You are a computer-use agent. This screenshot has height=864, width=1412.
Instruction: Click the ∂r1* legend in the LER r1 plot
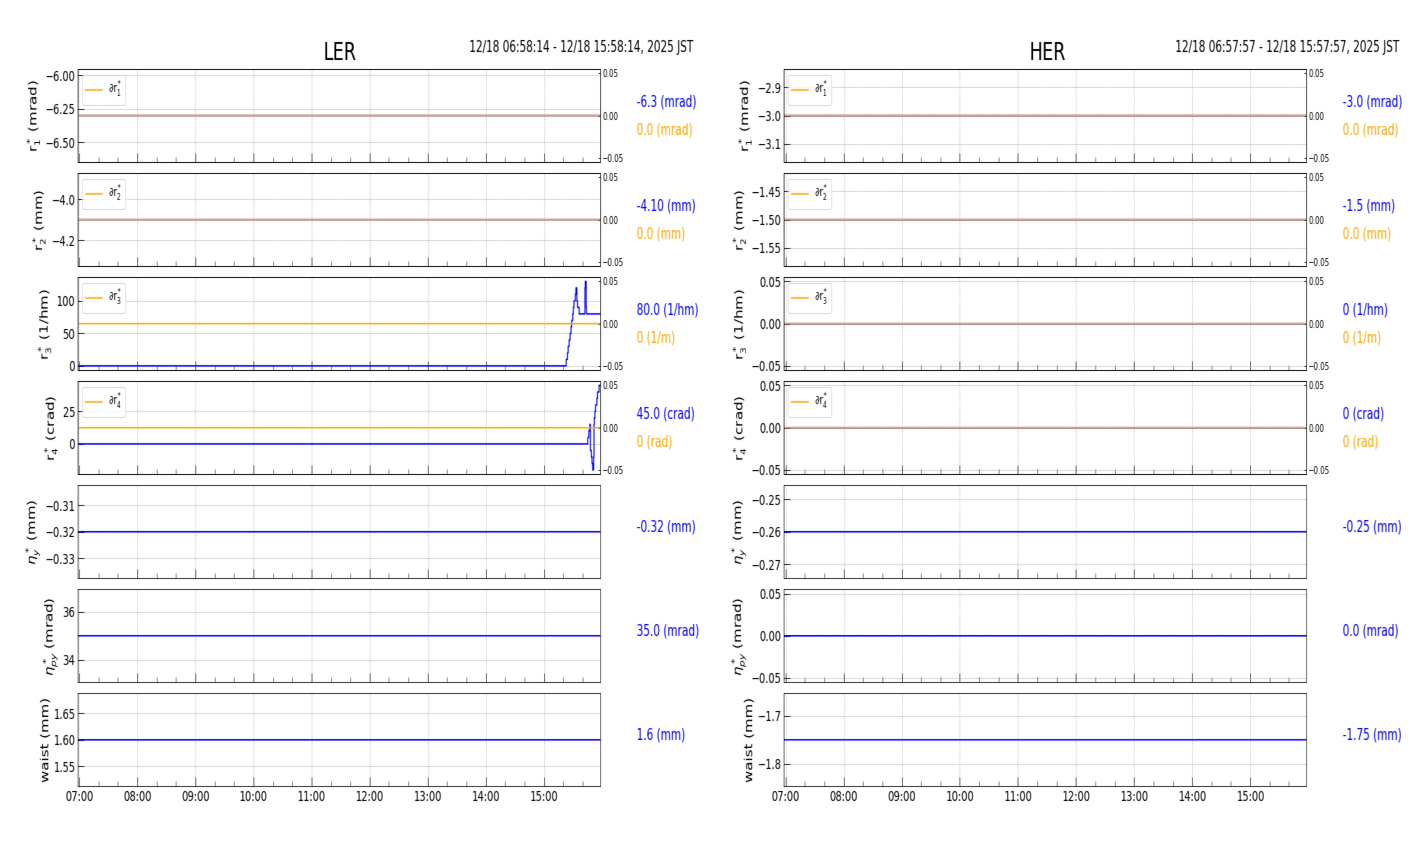104,90
